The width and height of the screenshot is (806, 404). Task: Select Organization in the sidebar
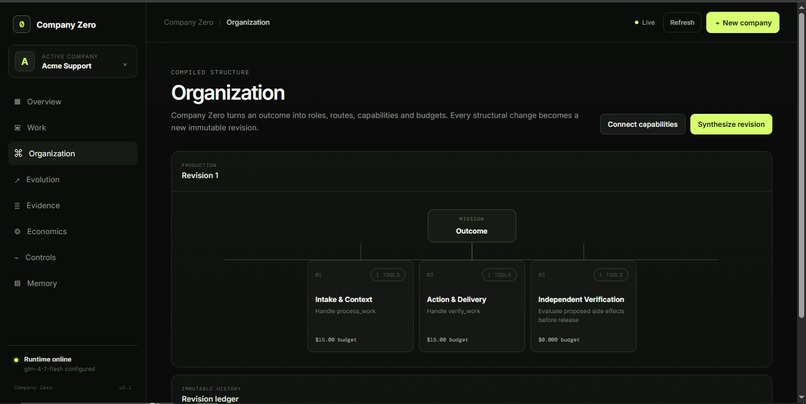[72, 153]
